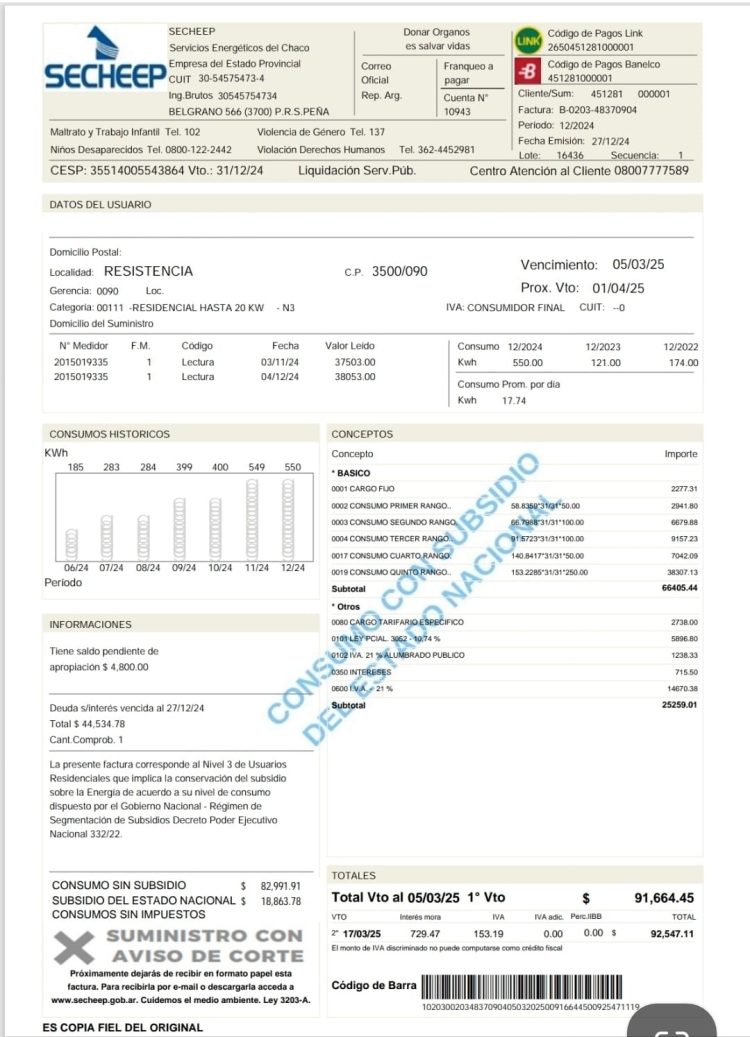Click the SECHEEP company logo
The height and width of the screenshot is (1037, 750).
[102, 60]
